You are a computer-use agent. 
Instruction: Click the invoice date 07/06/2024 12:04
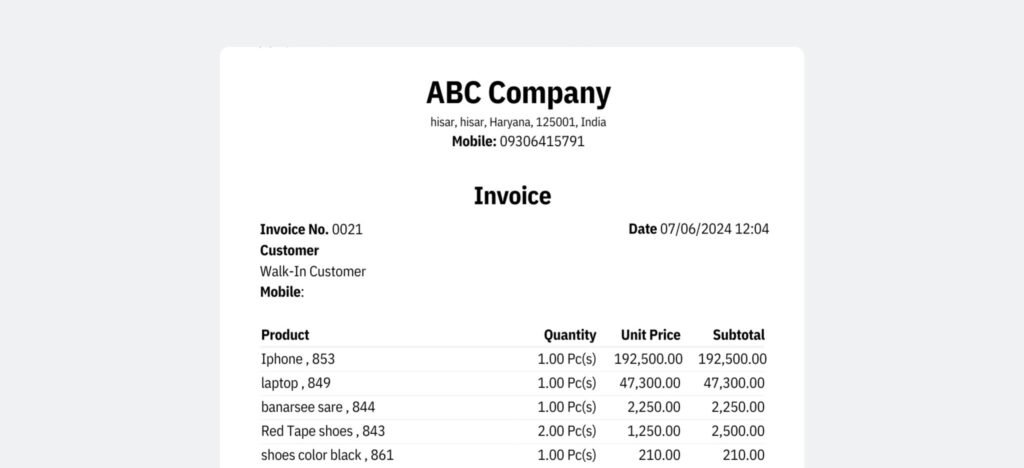click(x=714, y=229)
